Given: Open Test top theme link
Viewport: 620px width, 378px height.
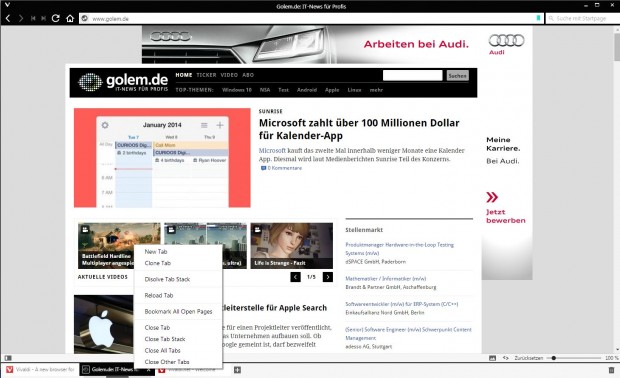Looking at the screenshot, I should pyautogui.click(x=284, y=90).
